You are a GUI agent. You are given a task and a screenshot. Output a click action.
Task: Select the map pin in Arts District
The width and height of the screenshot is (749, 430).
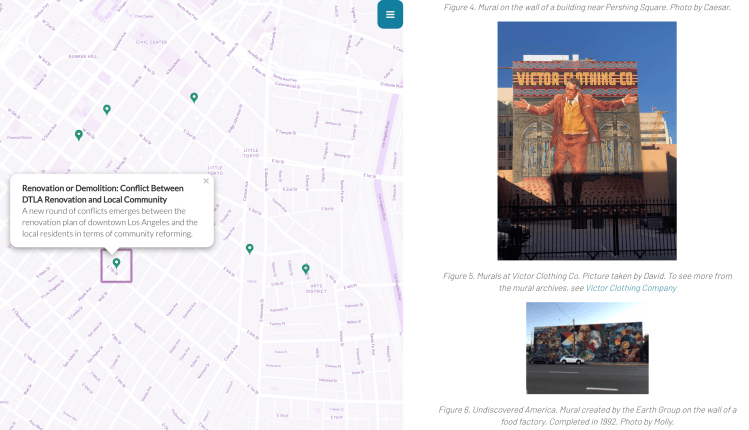click(x=306, y=268)
